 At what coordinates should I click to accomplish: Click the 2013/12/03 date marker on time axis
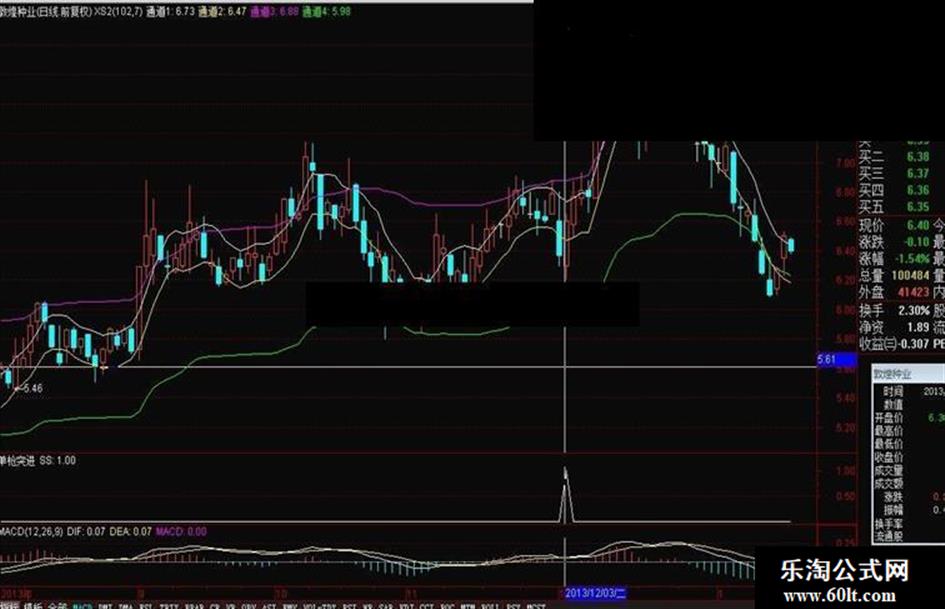coord(595,593)
